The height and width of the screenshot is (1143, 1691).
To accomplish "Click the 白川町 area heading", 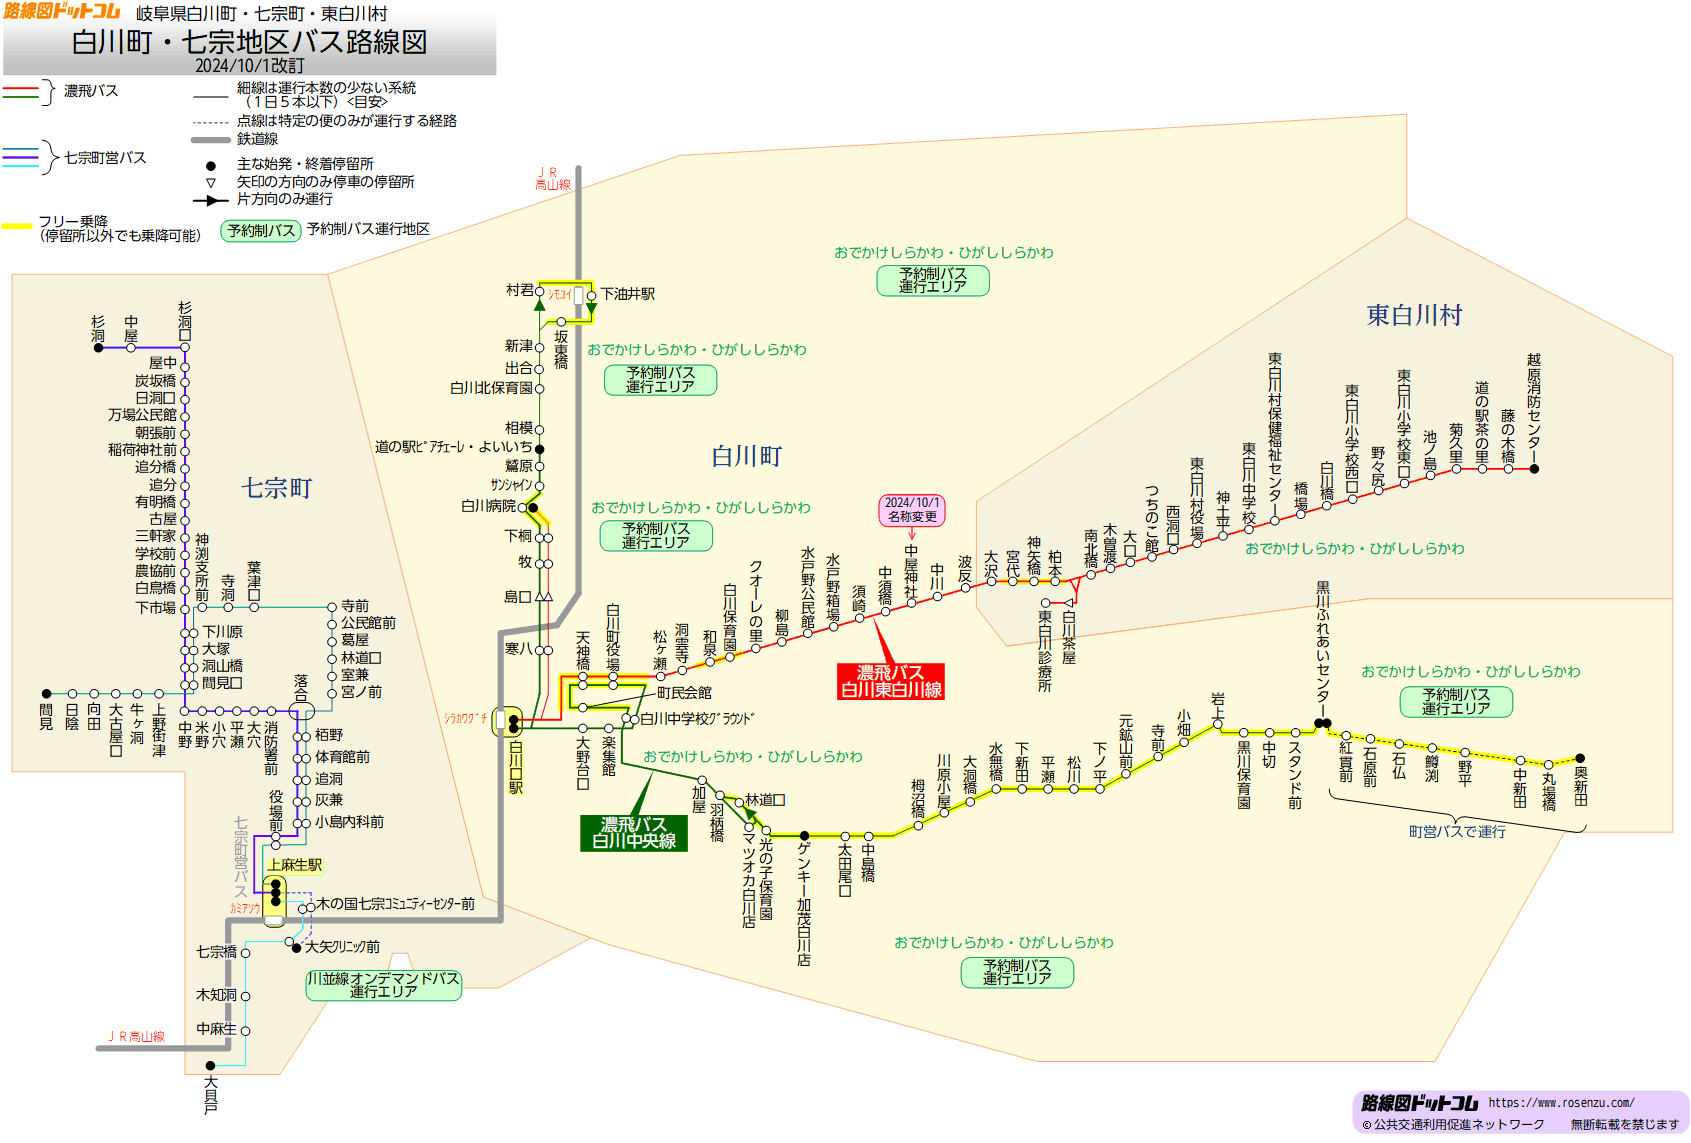I will (747, 456).
